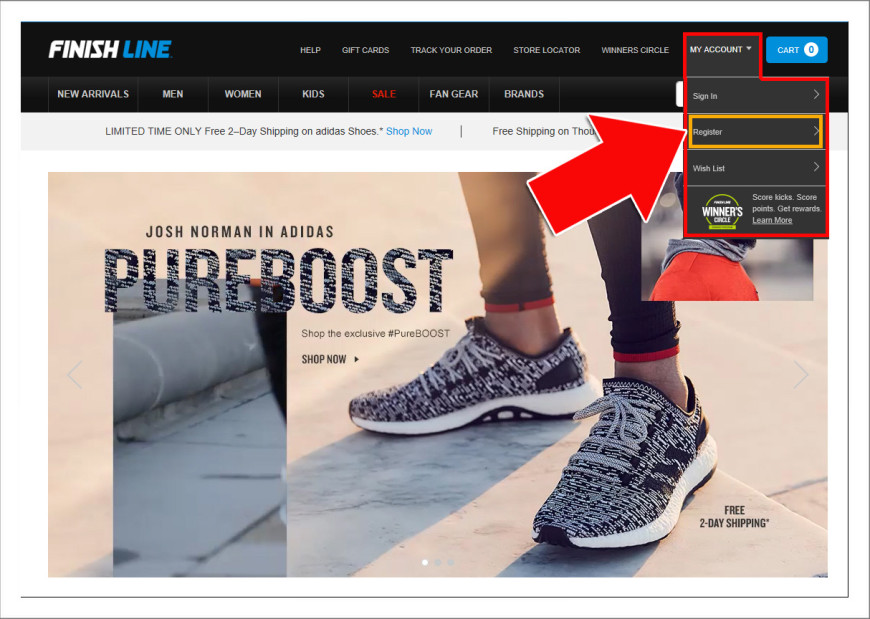The height and width of the screenshot is (619, 870).
Task: Open the Store Locator link
Action: pyautogui.click(x=547, y=50)
